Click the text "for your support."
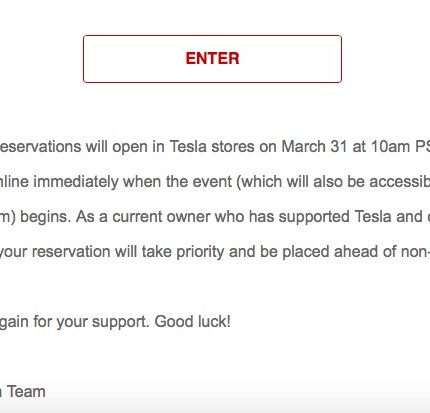Image resolution: width=430 pixels, height=413 pixels. point(91,322)
